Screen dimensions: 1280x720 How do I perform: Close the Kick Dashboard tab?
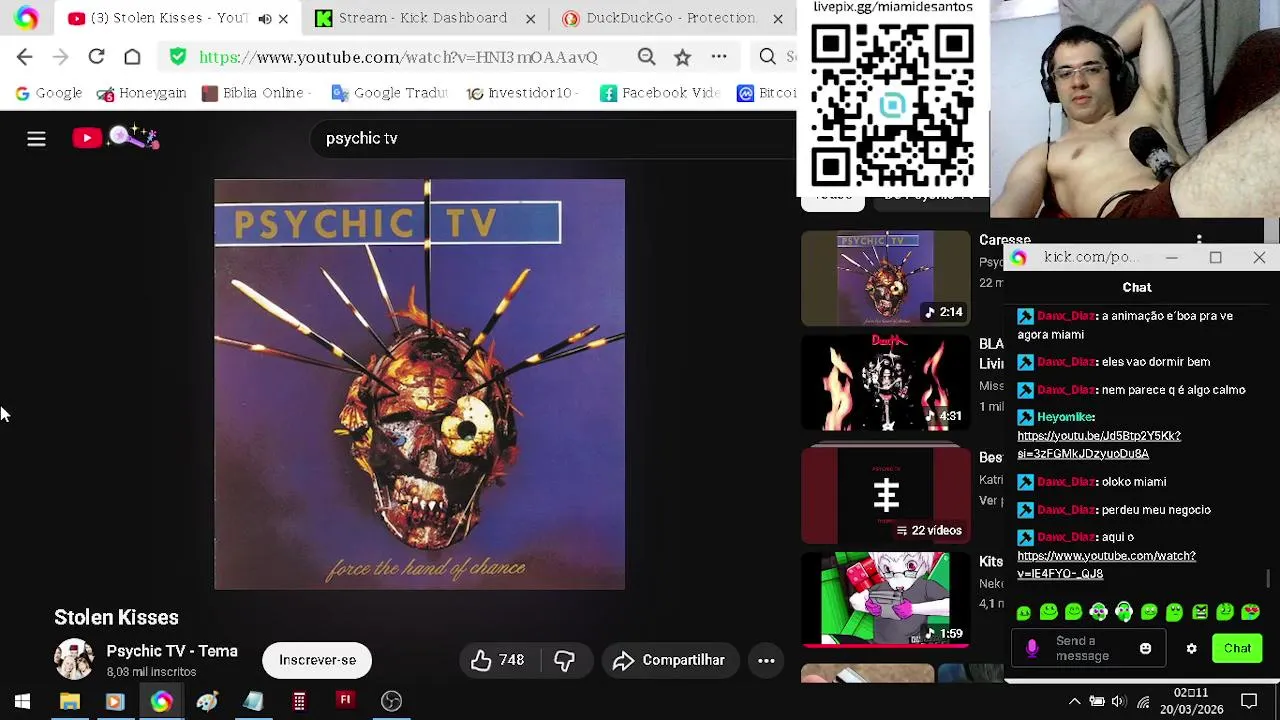531,18
